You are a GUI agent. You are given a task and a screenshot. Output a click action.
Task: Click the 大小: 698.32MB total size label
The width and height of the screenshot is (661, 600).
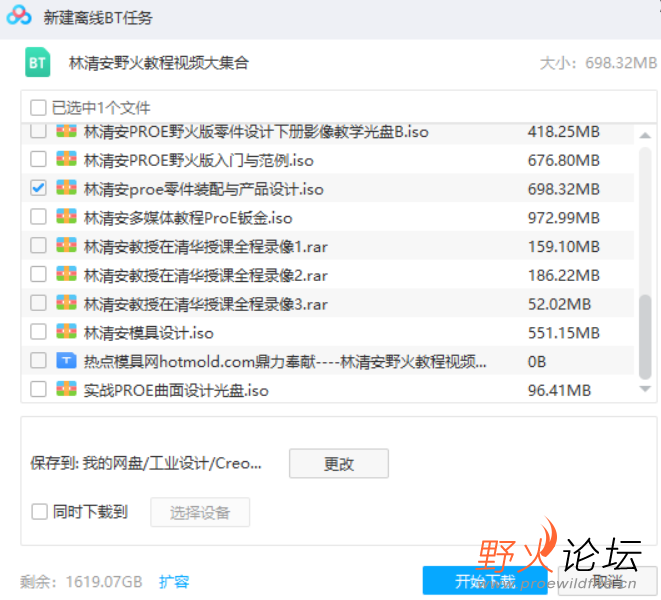pos(598,63)
